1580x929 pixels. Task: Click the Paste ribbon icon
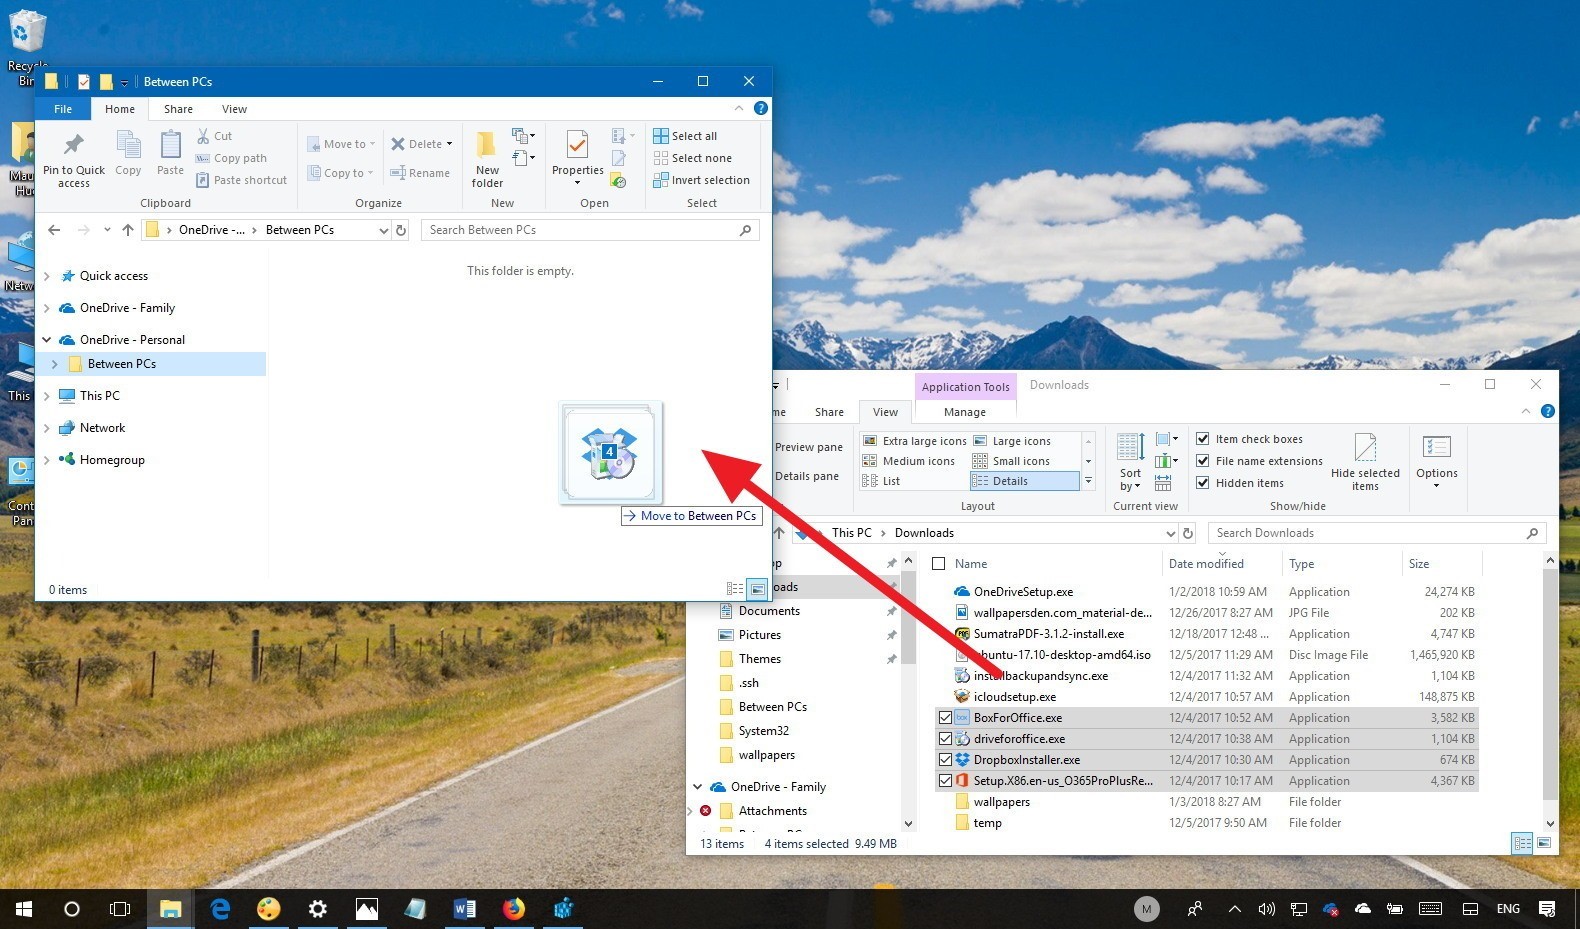pos(171,146)
